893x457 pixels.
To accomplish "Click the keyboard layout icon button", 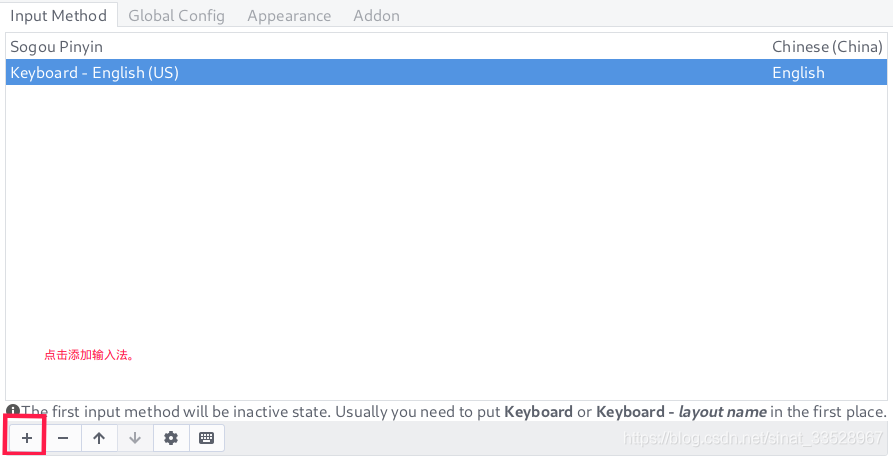I will point(207,438).
